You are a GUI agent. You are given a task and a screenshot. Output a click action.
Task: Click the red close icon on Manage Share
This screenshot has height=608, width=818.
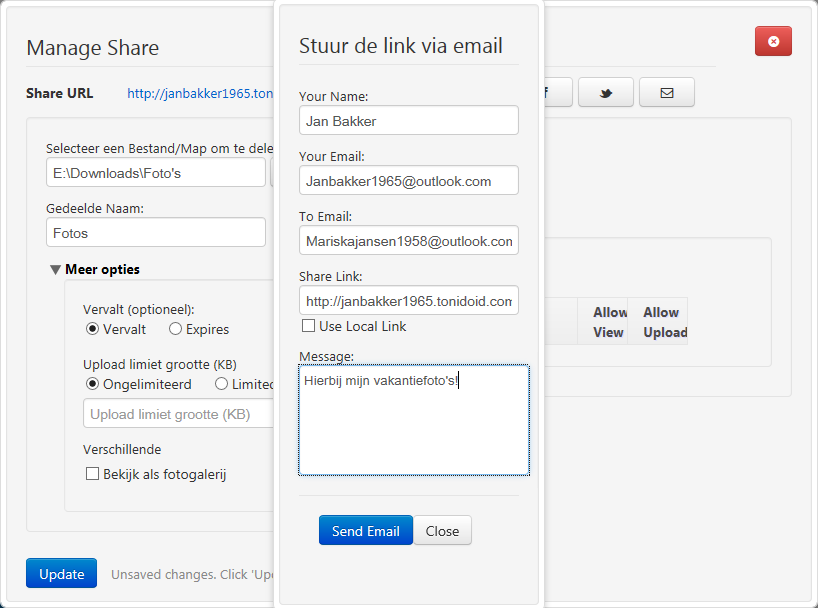click(x=773, y=41)
